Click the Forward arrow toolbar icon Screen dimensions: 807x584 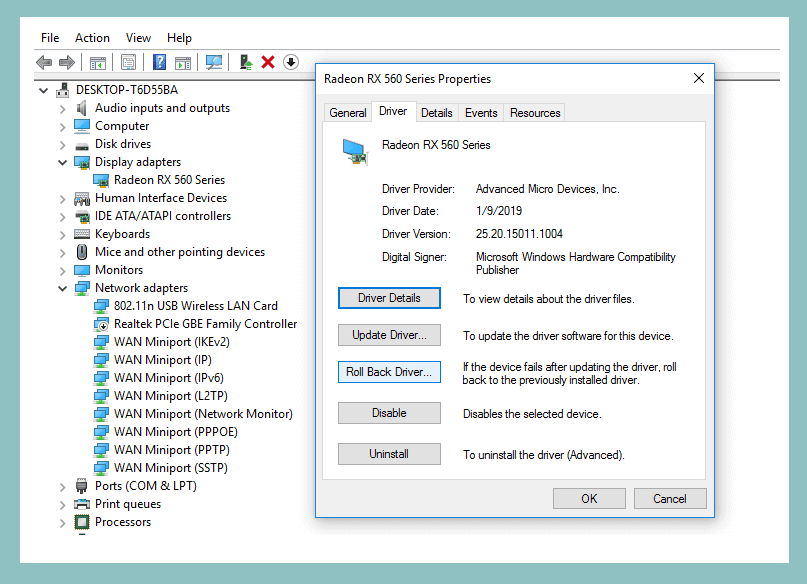67,62
